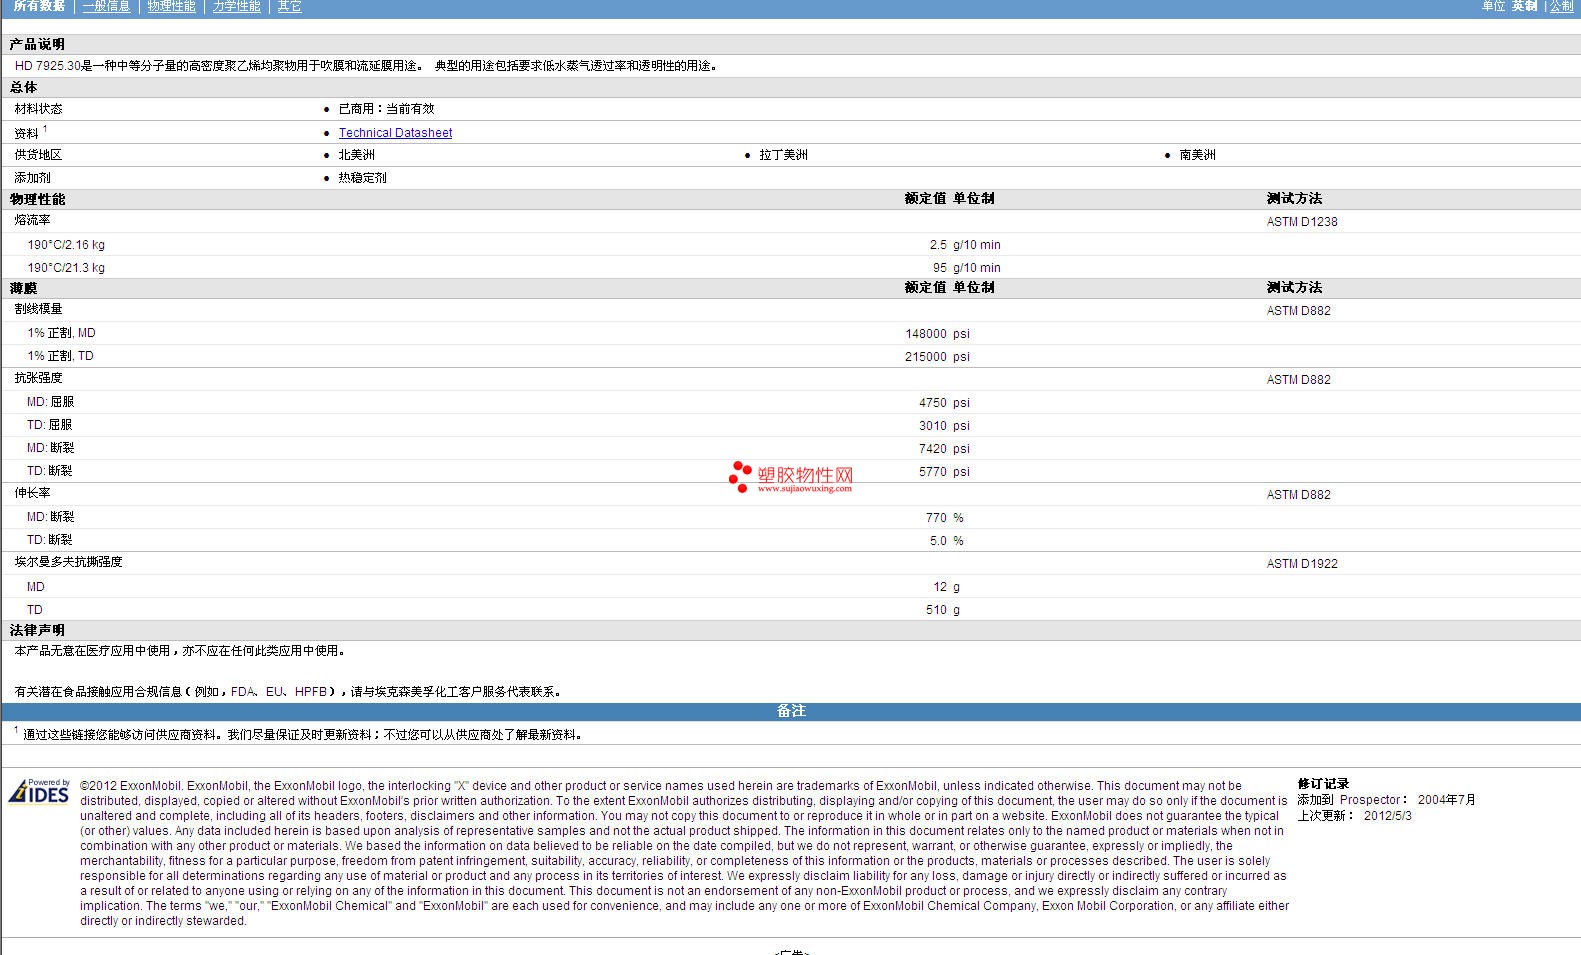Screen dimensions: 1581x955
Task: Click the MD: 屈服 row label
Action: tap(50, 402)
